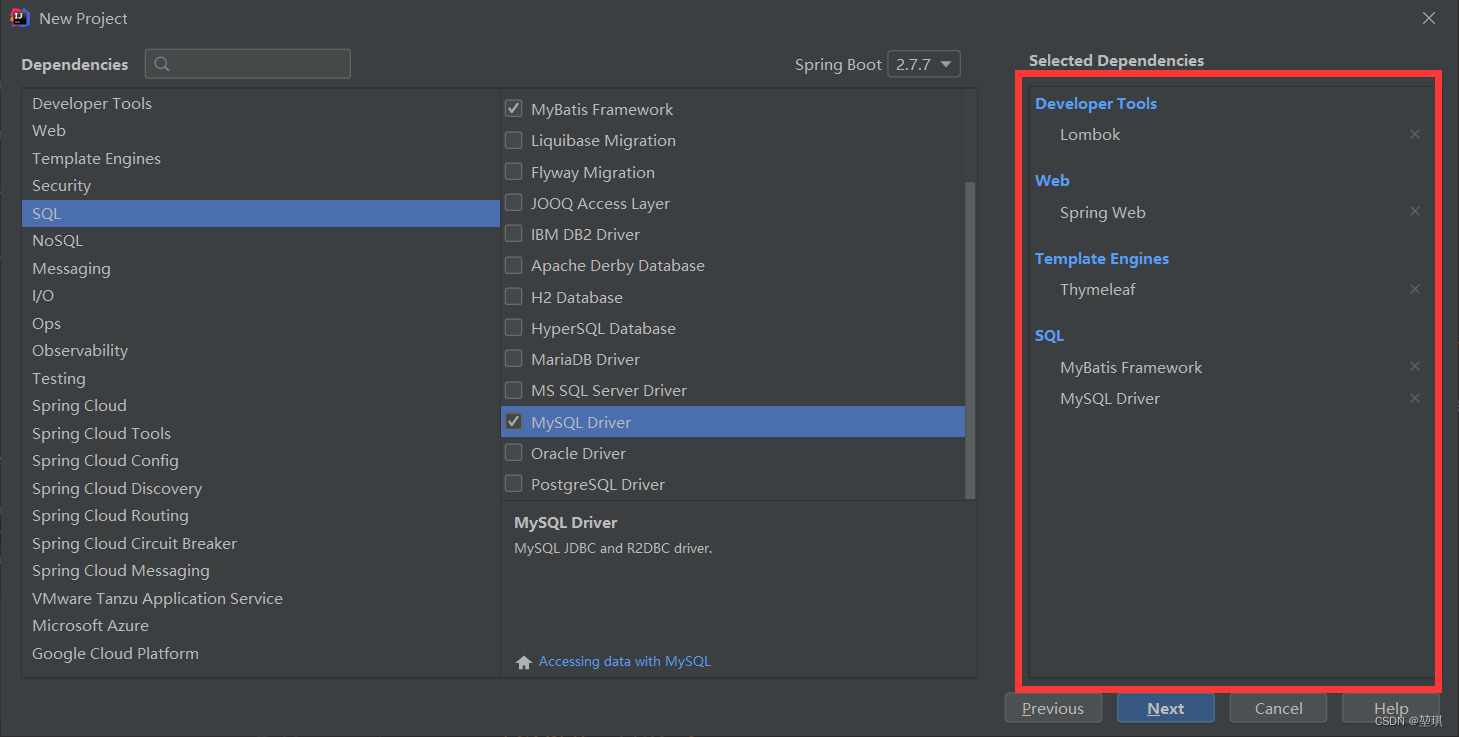The height and width of the screenshot is (737, 1459).
Task: Select the Security category
Action: point(260,186)
